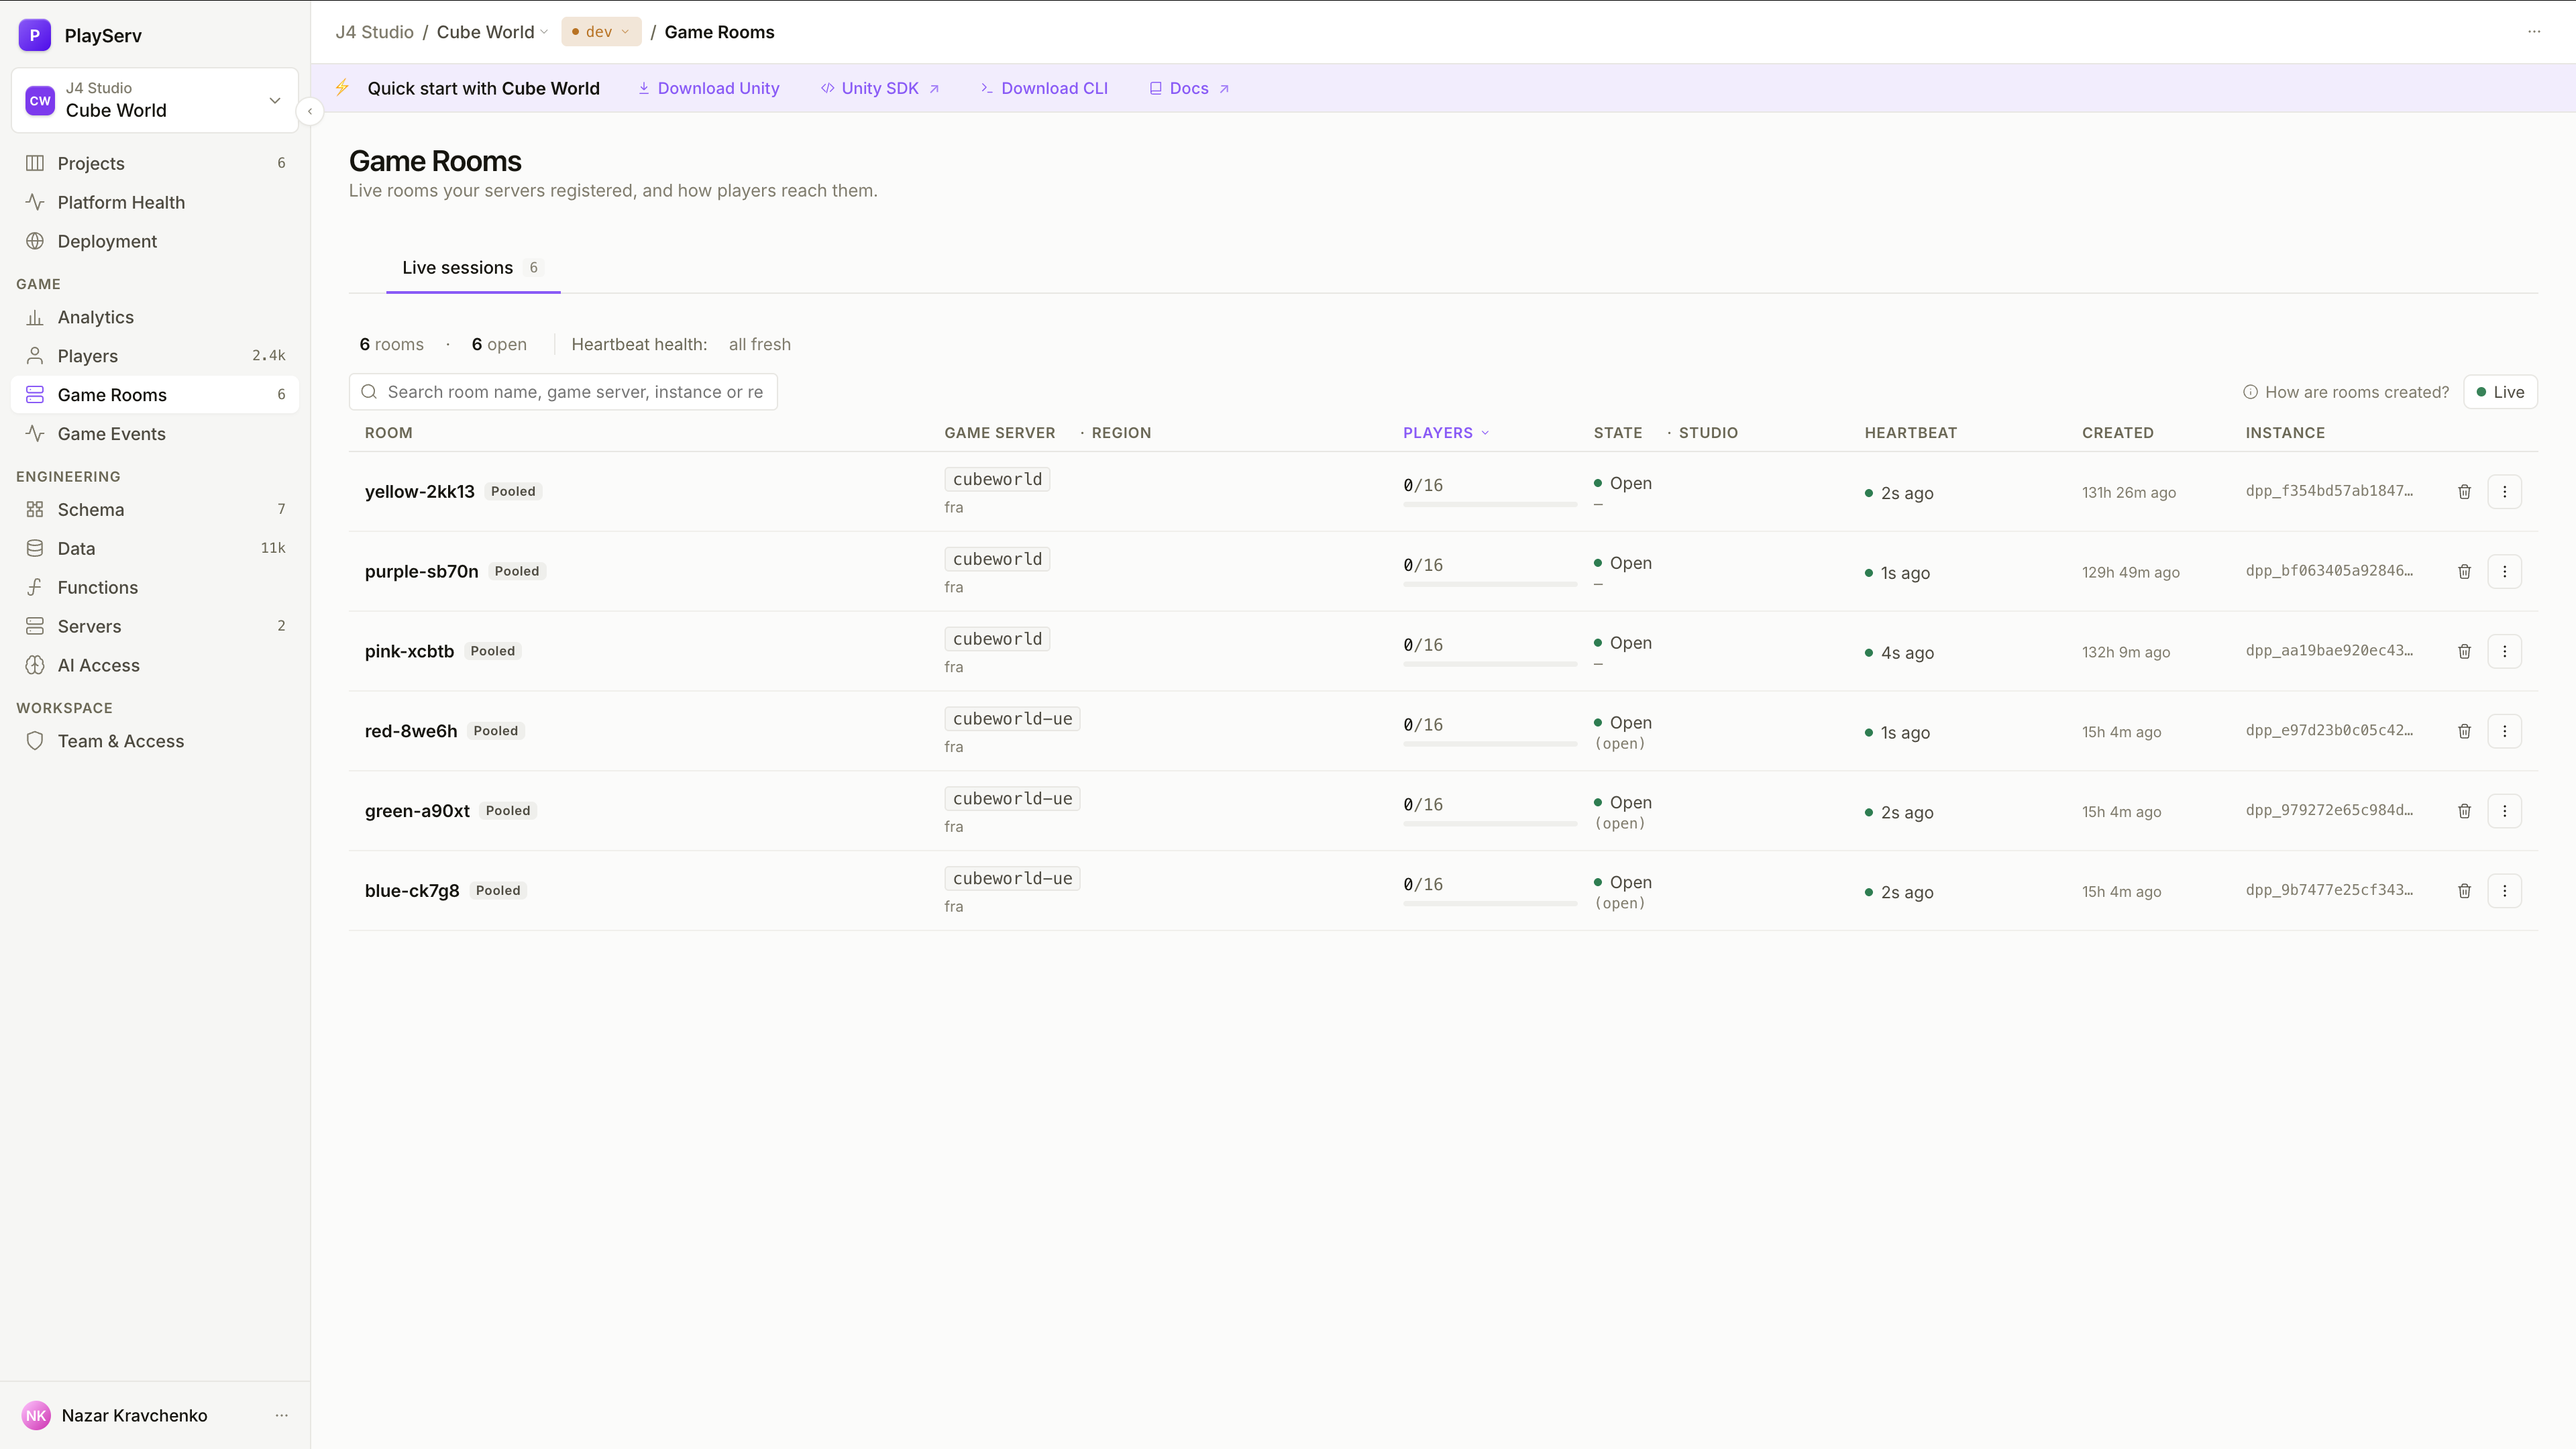Go to Platform Health page
This screenshot has height=1449, width=2576.
(x=154, y=202)
